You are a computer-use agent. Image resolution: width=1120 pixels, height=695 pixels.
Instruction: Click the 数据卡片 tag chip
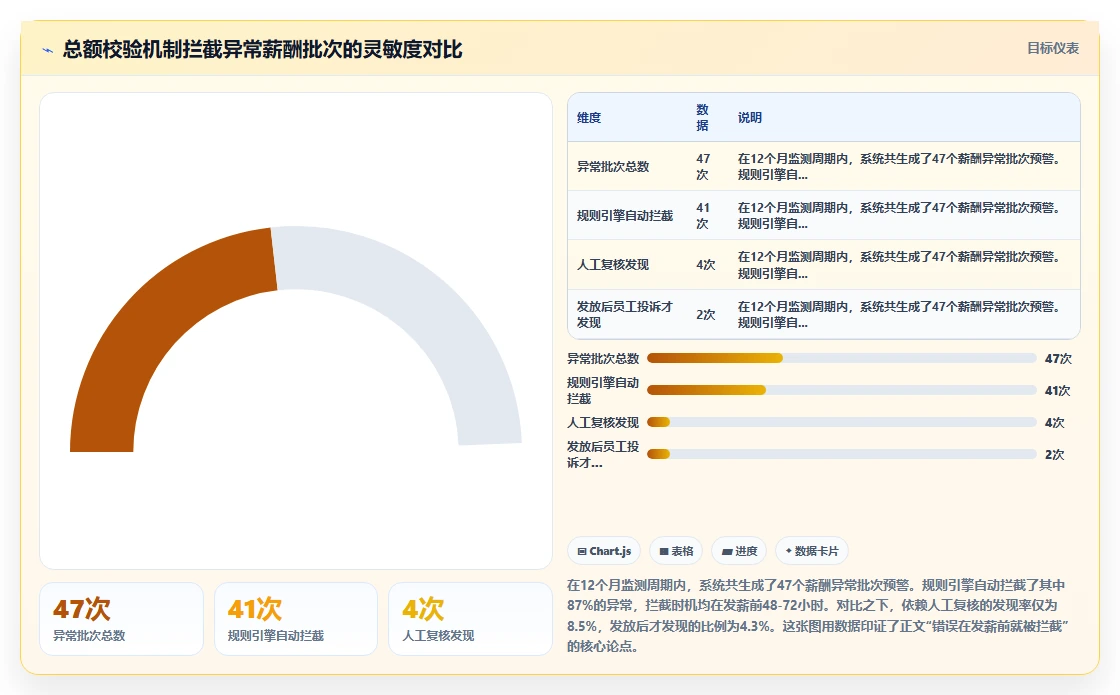click(x=811, y=551)
